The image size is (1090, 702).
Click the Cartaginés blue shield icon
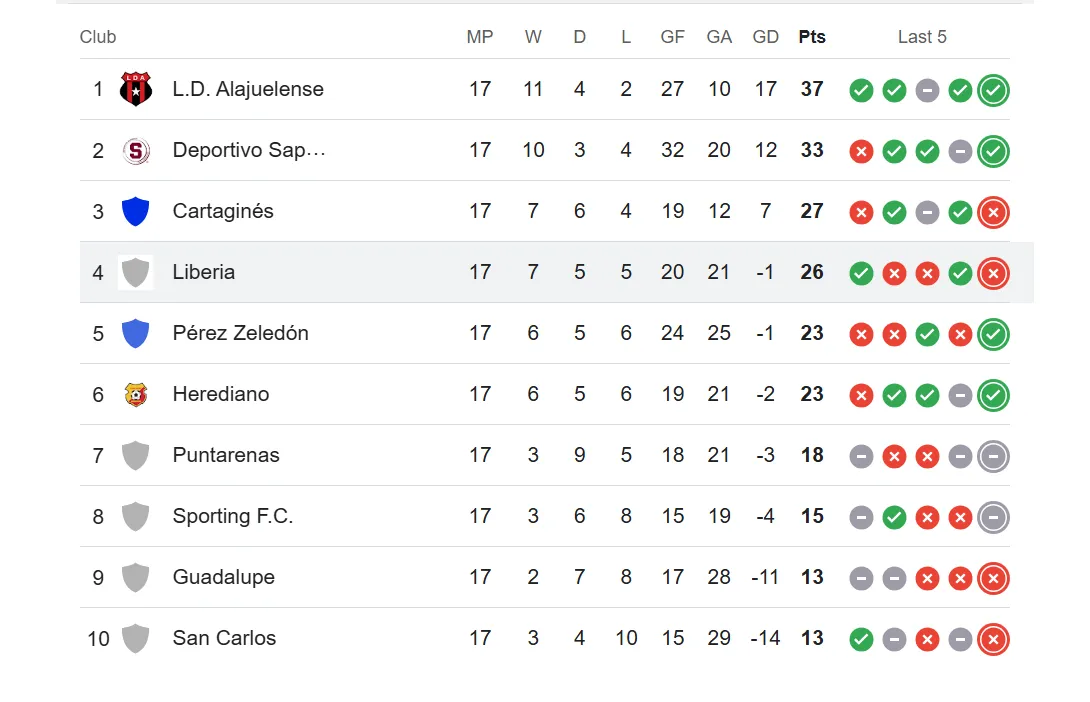(136, 211)
